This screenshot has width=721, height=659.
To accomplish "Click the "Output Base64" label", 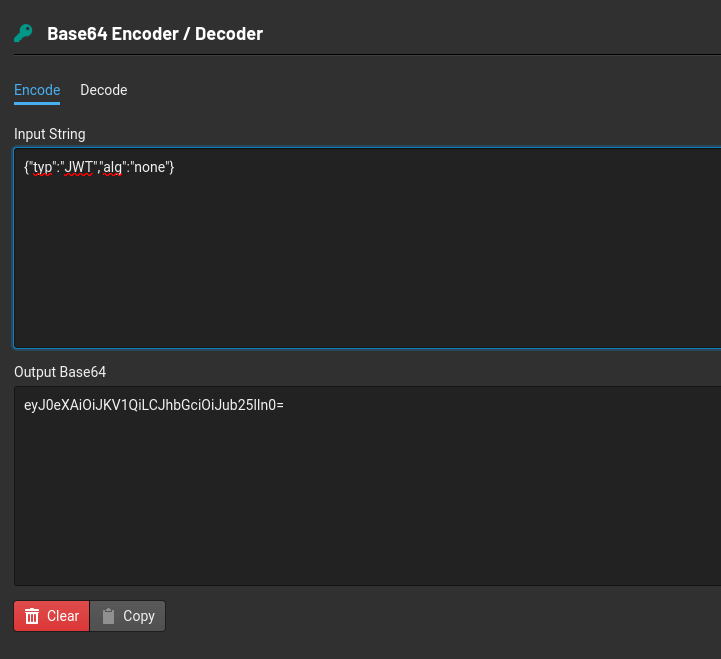I will tap(60, 372).
